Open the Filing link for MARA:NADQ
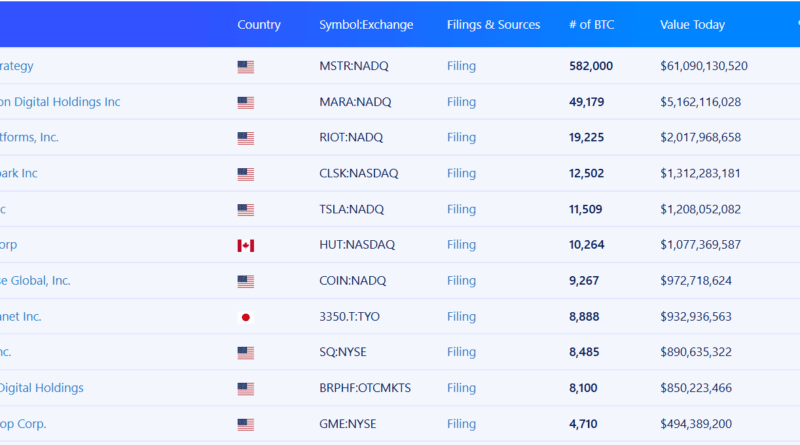Screen dimensions: 800x445 click(x=461, y=102)
